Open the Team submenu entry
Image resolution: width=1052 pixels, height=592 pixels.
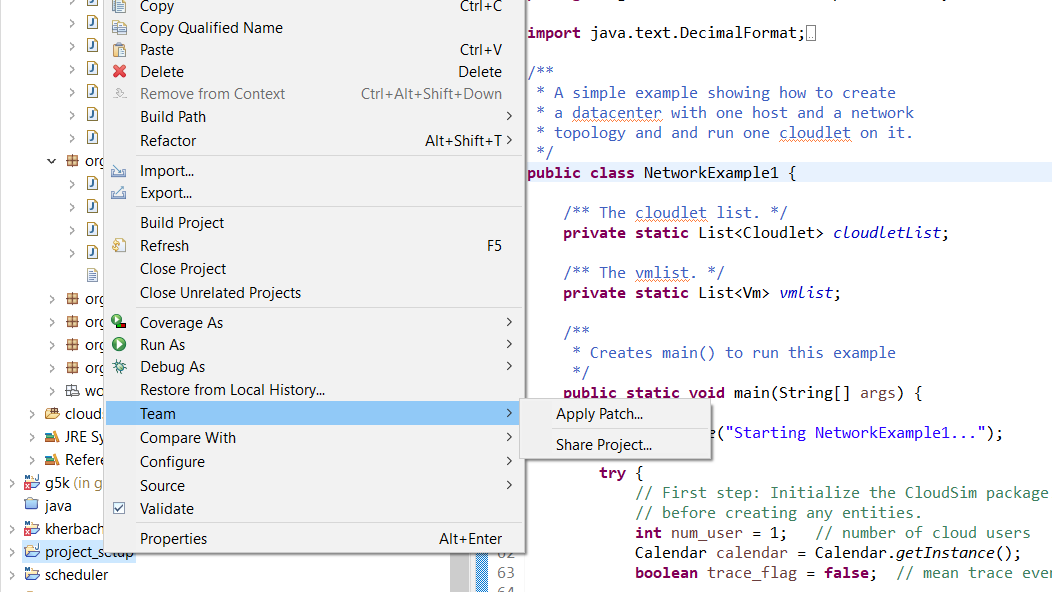tap(314, 413)
